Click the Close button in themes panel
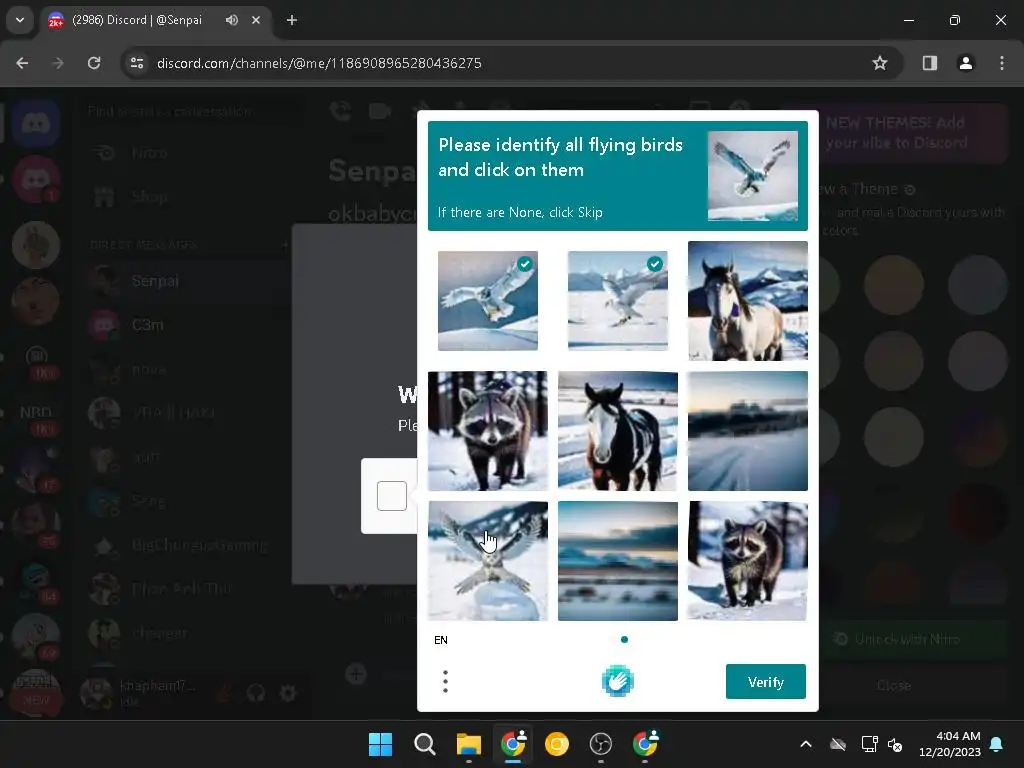This screenshot has height=768, width=1024. (894, 685)
